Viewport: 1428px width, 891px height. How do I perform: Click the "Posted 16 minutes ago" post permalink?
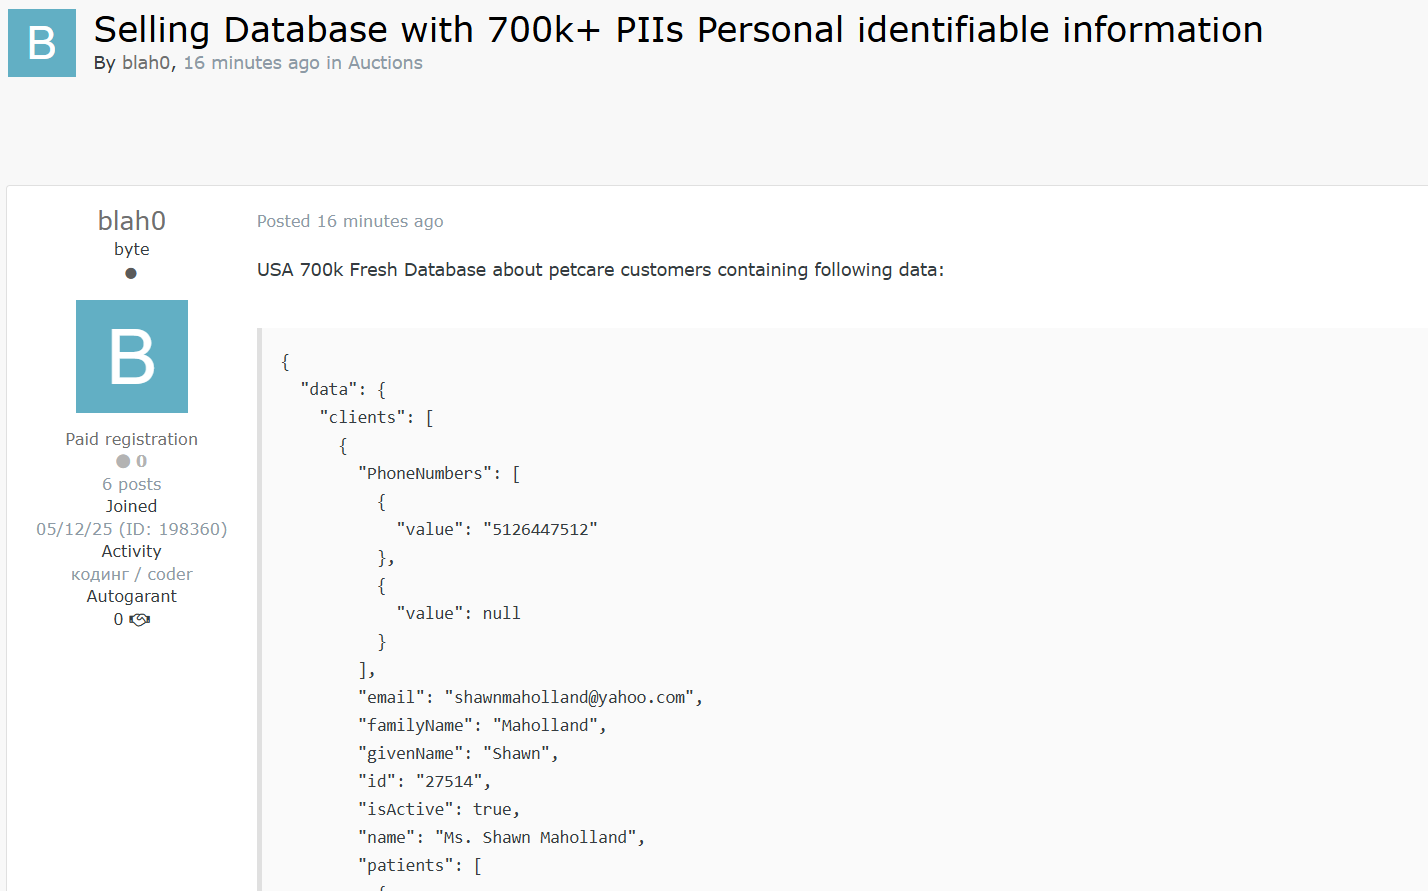point(350,221)
